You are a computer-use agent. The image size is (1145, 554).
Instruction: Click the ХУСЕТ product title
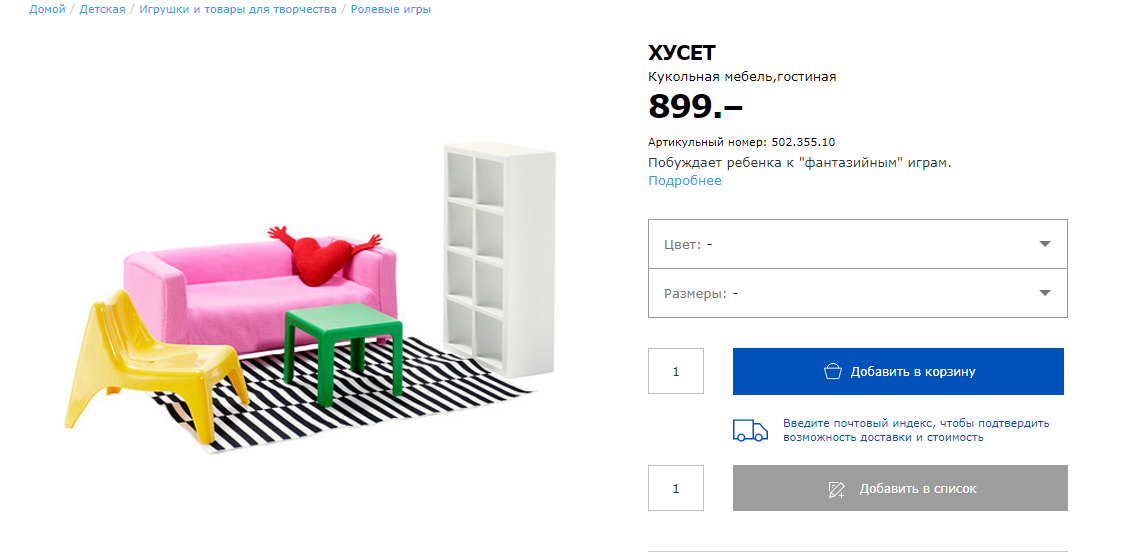[682, 53]
